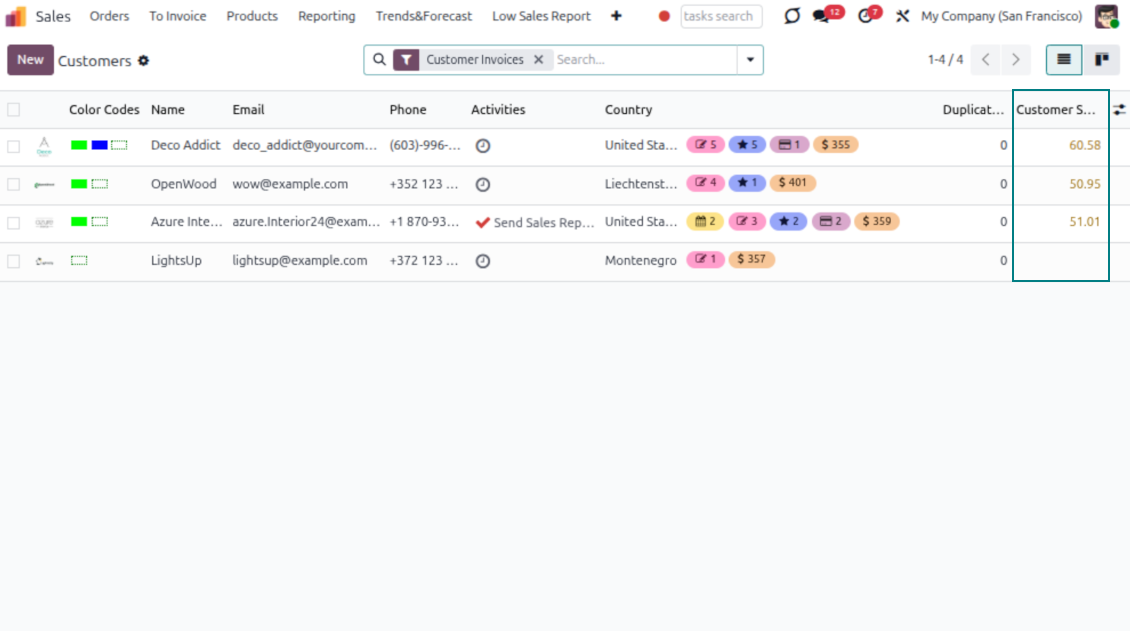Viewport: 1130px width, 631px height.
Task: Open the optional columns adjust icon
Action: pyautogui.click(x=1119, y=110)
